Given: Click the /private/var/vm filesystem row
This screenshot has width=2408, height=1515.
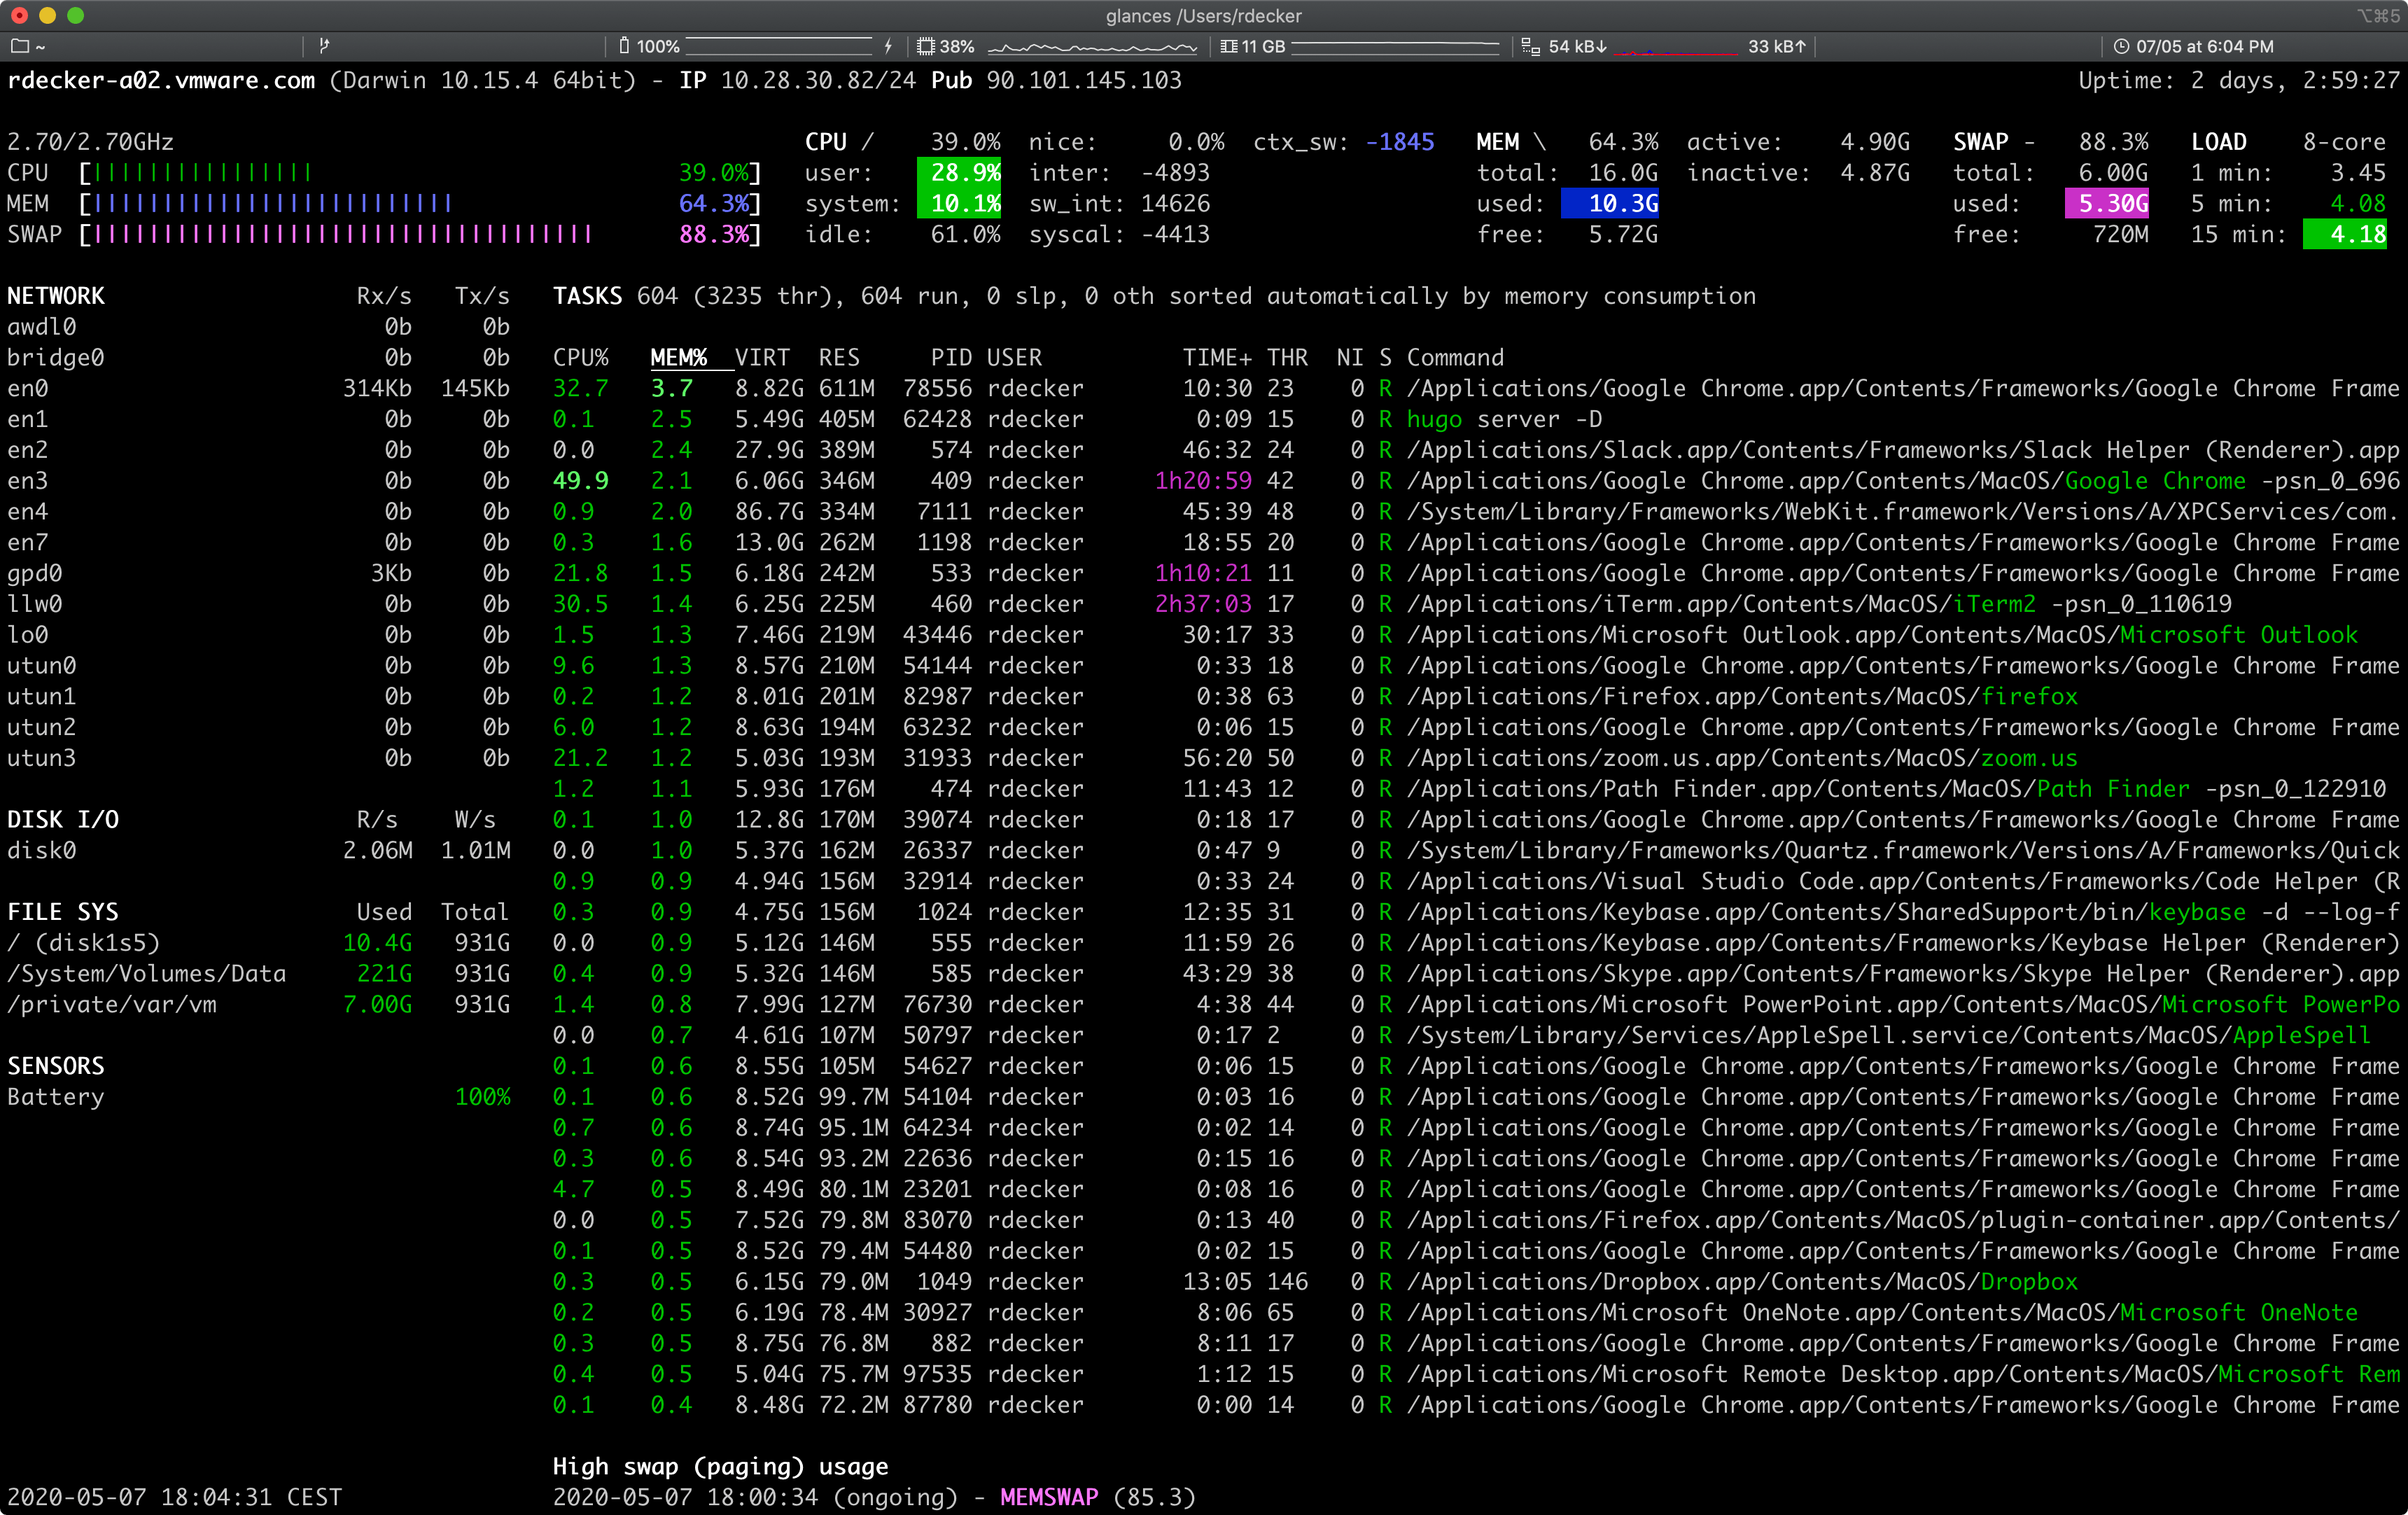Looking at the screenshot, I should (x=259, y=1005).
